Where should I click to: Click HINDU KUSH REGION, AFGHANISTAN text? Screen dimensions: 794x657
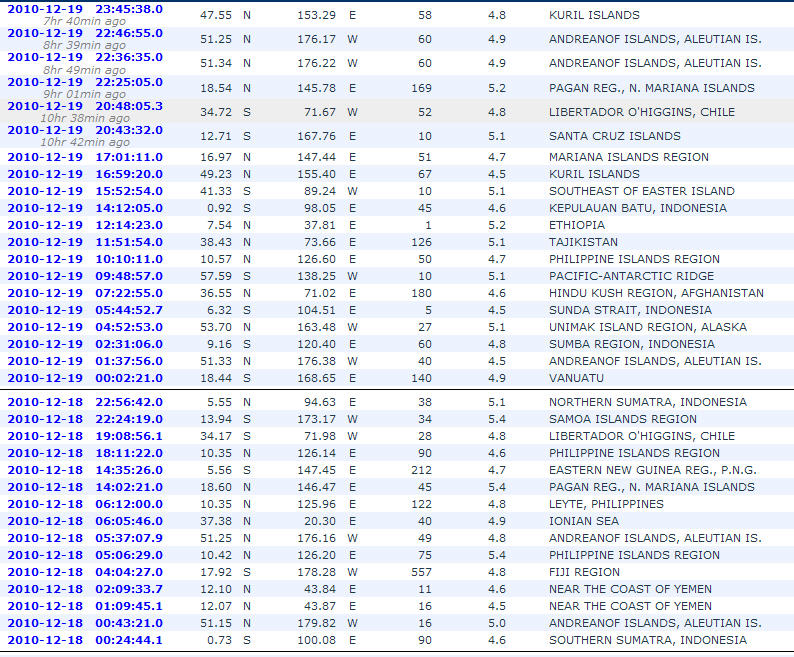click(656, 293)
